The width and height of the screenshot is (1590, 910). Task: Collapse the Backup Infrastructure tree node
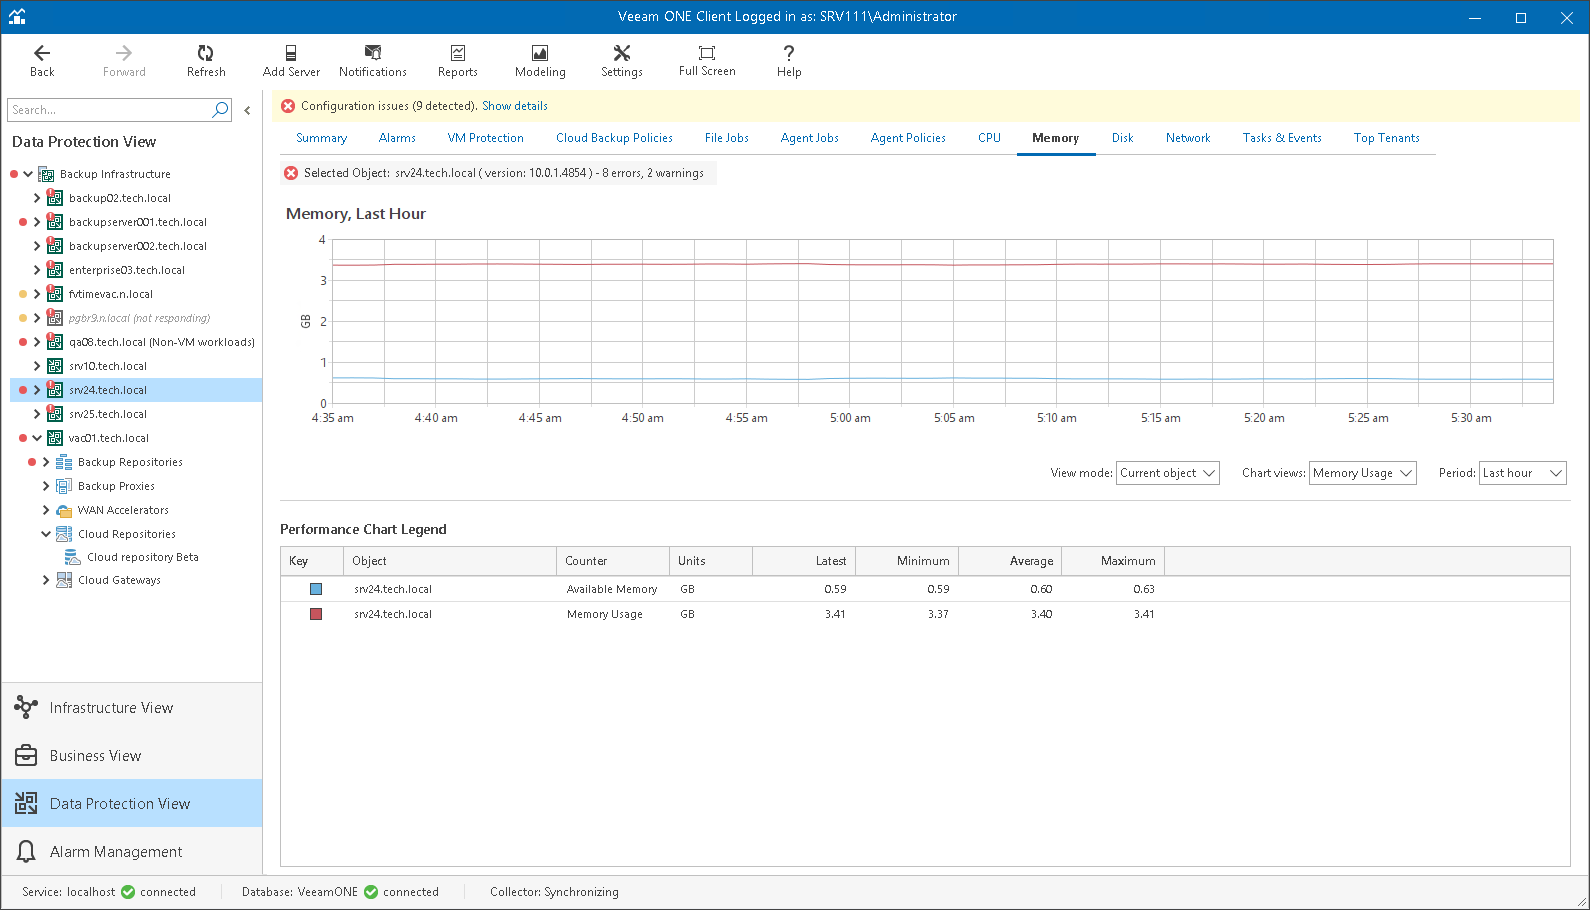pos(28,174)
